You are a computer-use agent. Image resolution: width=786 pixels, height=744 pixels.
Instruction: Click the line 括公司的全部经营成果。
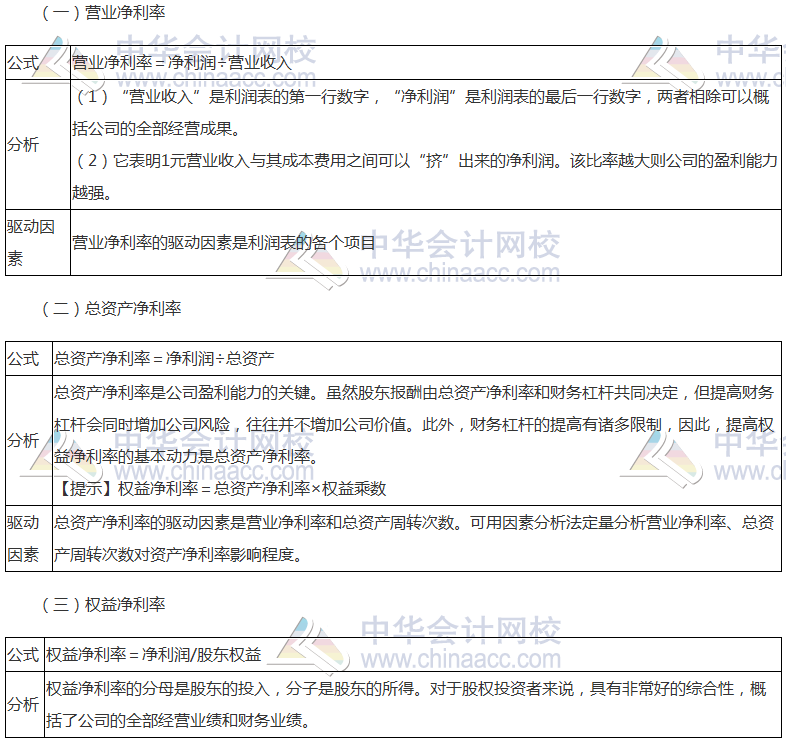pos(156,128)
